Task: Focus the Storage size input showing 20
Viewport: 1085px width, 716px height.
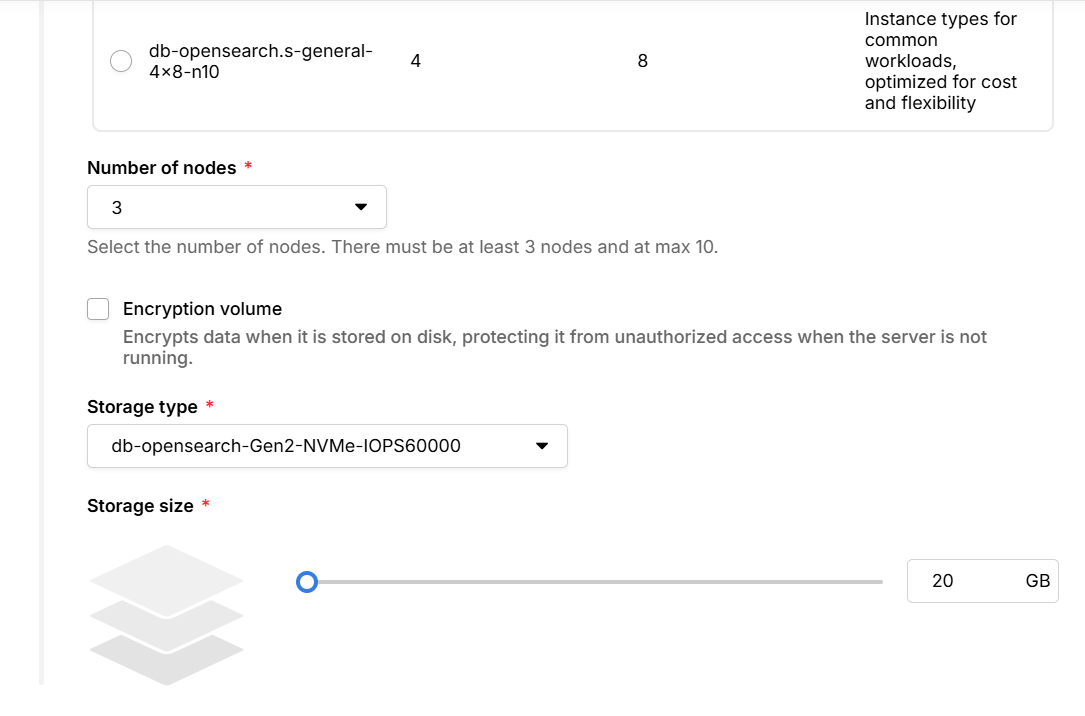Action: click(955, 581)
